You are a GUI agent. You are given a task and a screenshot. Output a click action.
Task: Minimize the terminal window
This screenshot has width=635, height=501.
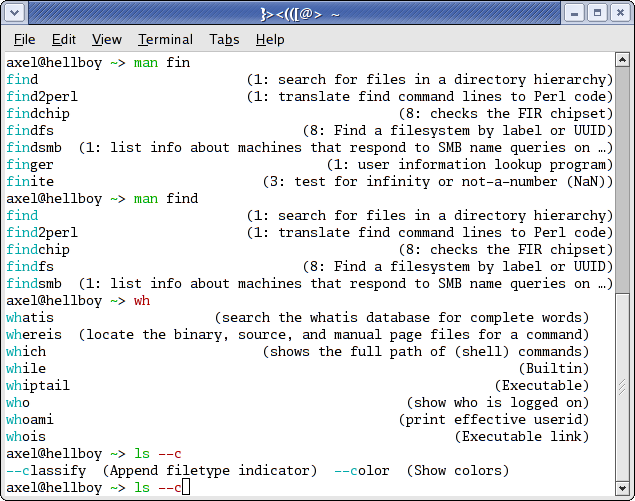575,13
